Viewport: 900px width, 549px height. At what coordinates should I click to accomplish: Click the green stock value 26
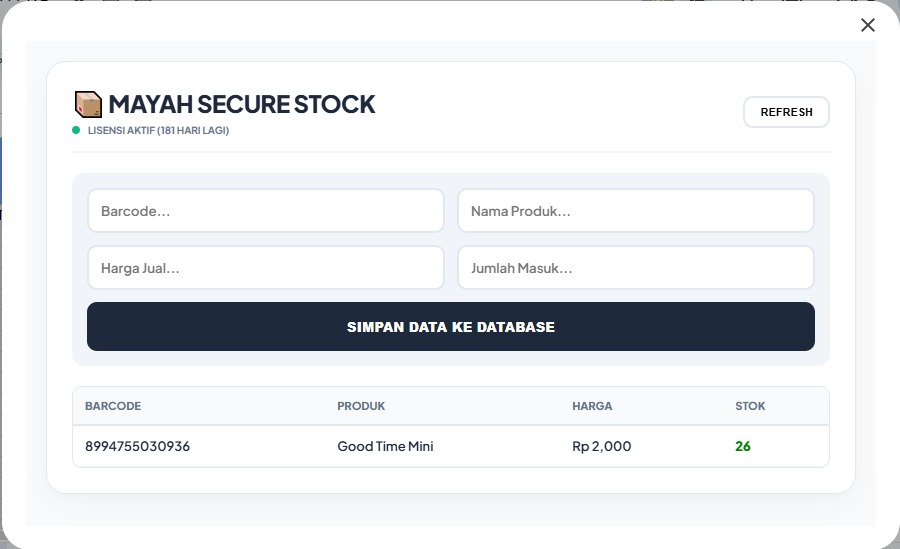coord(743,446)
